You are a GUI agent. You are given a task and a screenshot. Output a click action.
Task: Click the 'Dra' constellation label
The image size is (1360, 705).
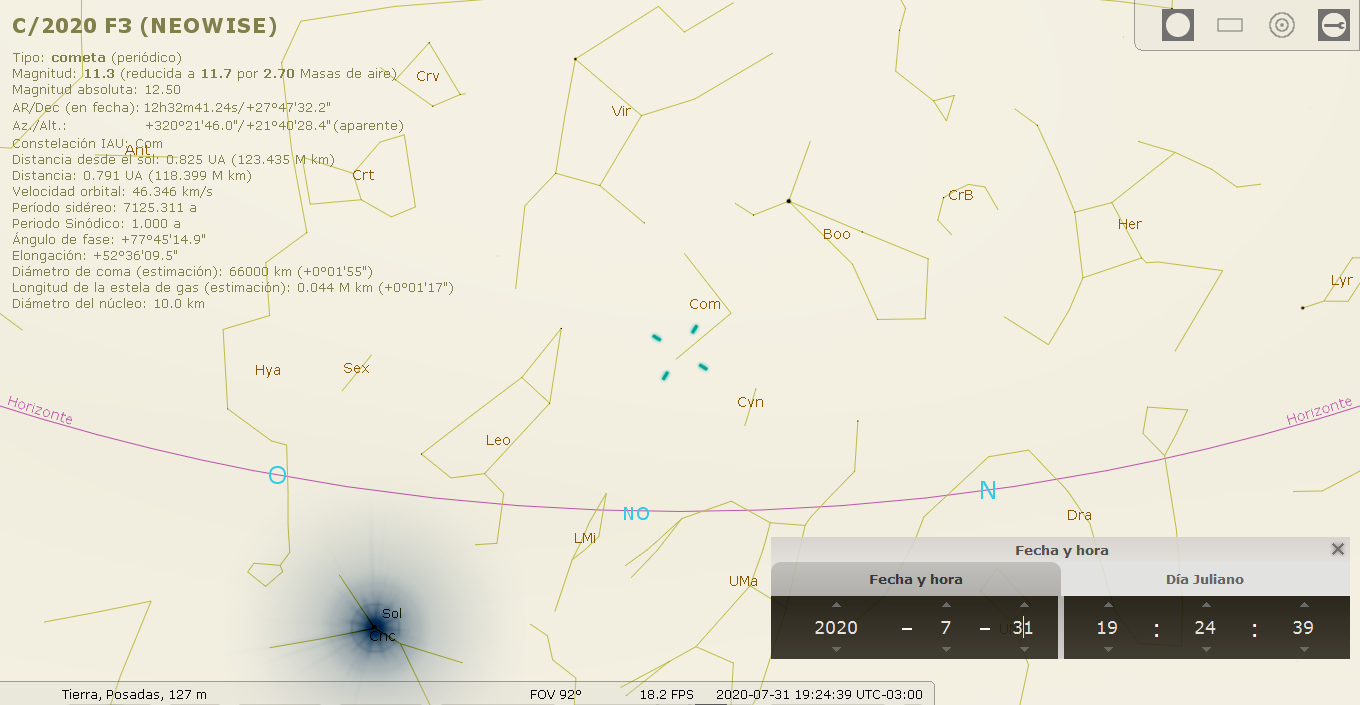1079,516
